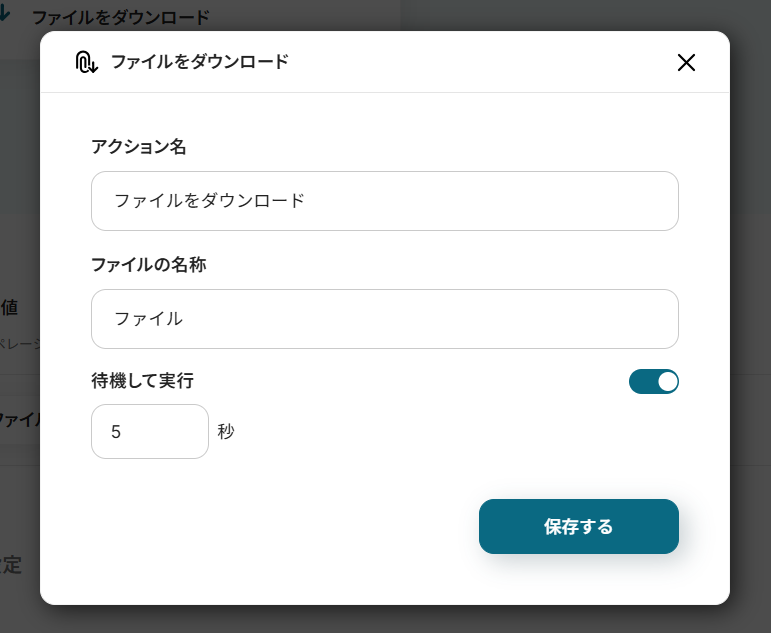This screenshot has width=771, height=633.
Task: Click the アクション名 label
Action: pyautogui.click(x=138, y=147)
